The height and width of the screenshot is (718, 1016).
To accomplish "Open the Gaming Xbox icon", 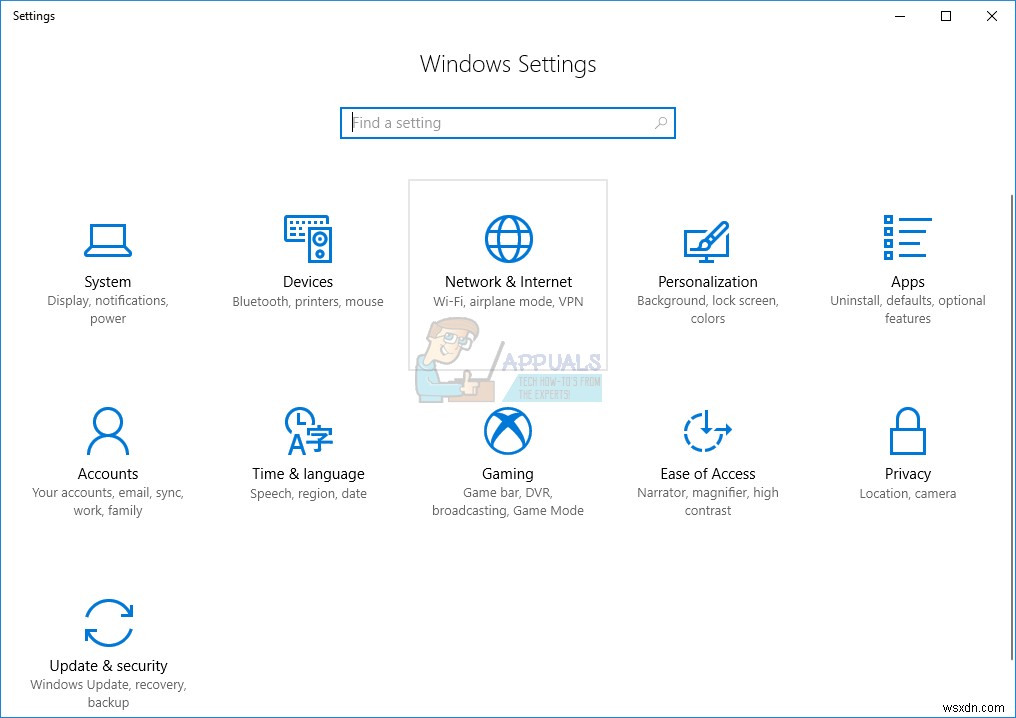I will (x=508, y=431).
